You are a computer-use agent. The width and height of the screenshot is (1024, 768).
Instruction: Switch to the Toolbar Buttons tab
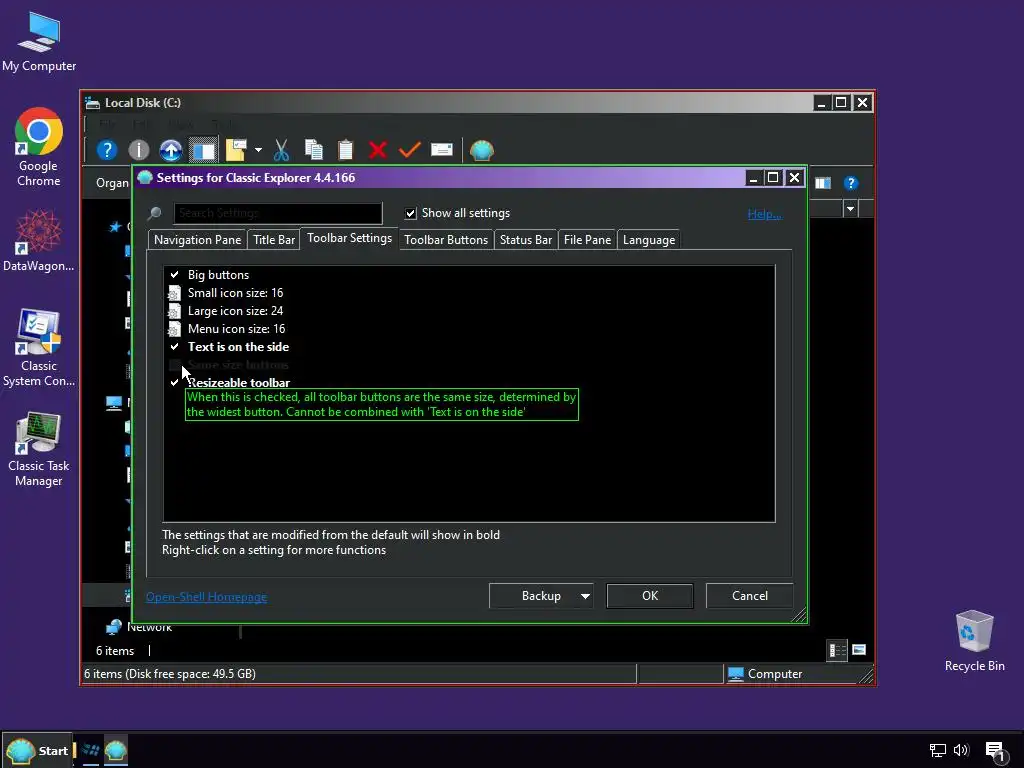click(446, 240)
